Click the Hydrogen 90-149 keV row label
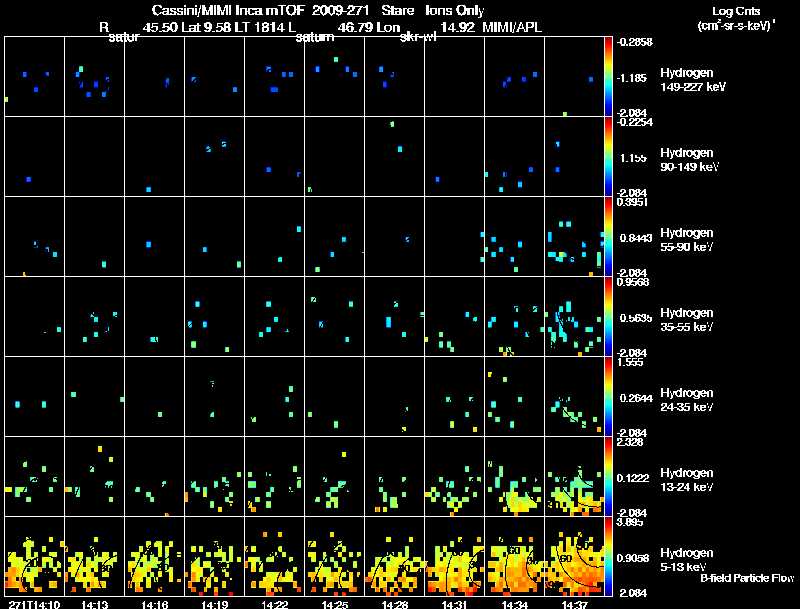 (689, 160)
